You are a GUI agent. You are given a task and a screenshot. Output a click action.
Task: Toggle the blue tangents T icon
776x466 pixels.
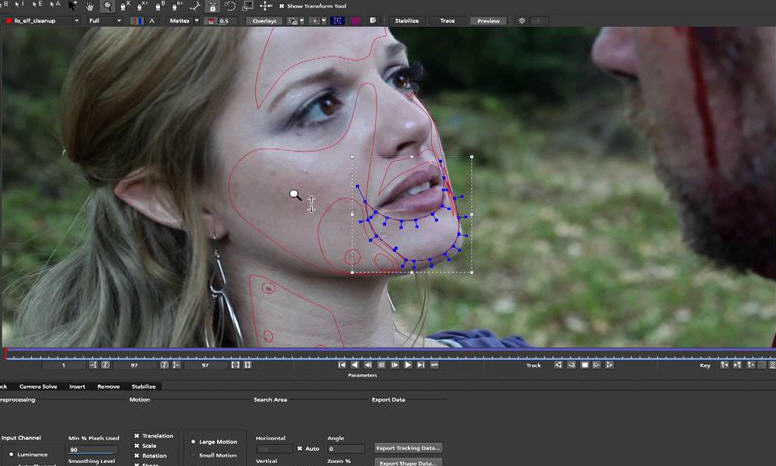[x=338, y=21]
